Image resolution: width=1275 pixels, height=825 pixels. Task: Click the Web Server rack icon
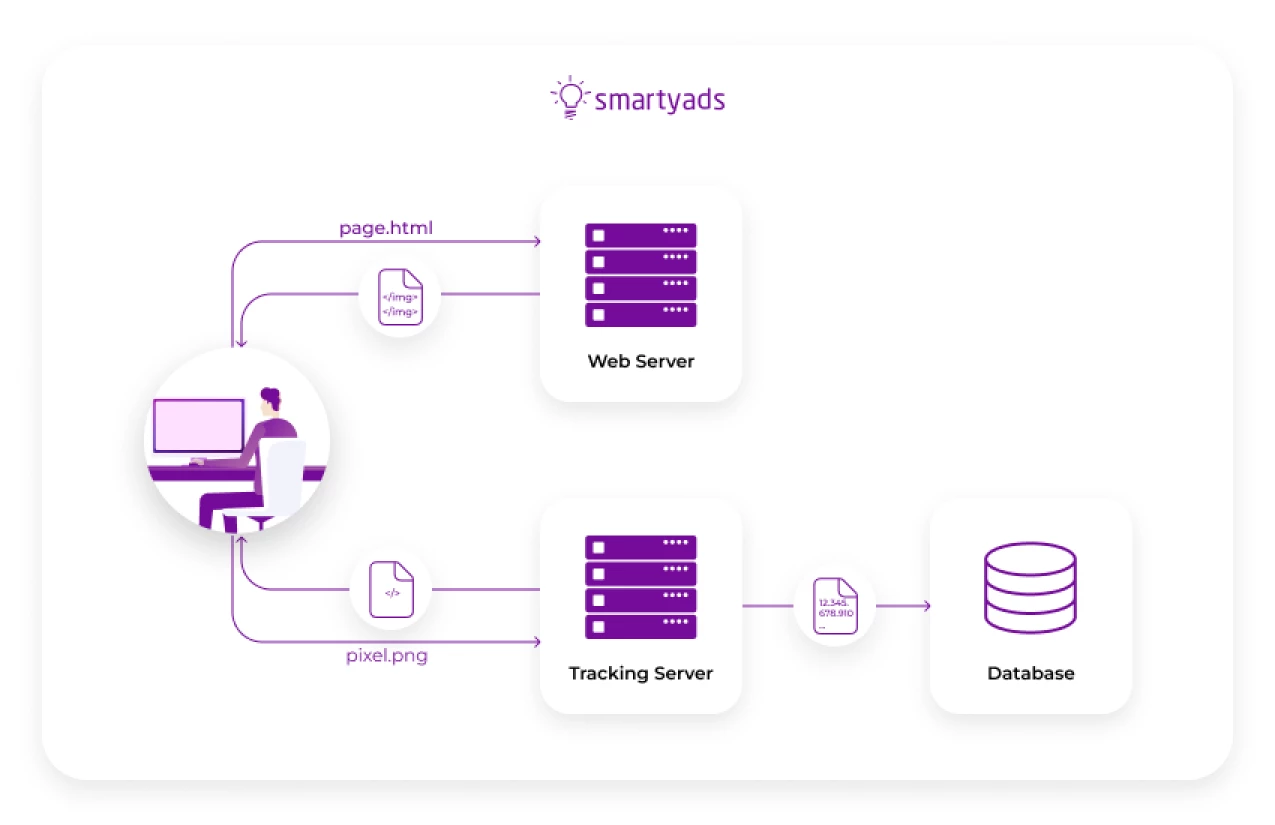tap(640, 275)
